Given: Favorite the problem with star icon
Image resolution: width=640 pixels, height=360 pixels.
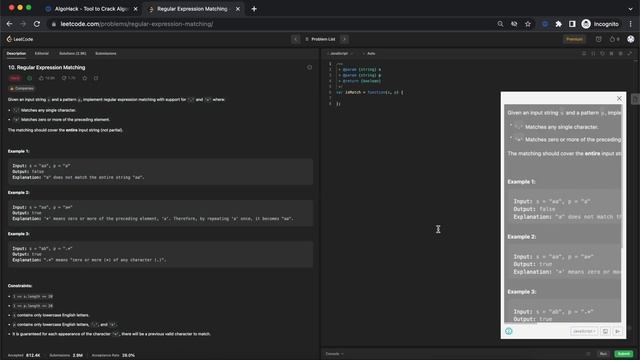Looking at the screenshot, I should pyautogui.click(x=85, y=78).
